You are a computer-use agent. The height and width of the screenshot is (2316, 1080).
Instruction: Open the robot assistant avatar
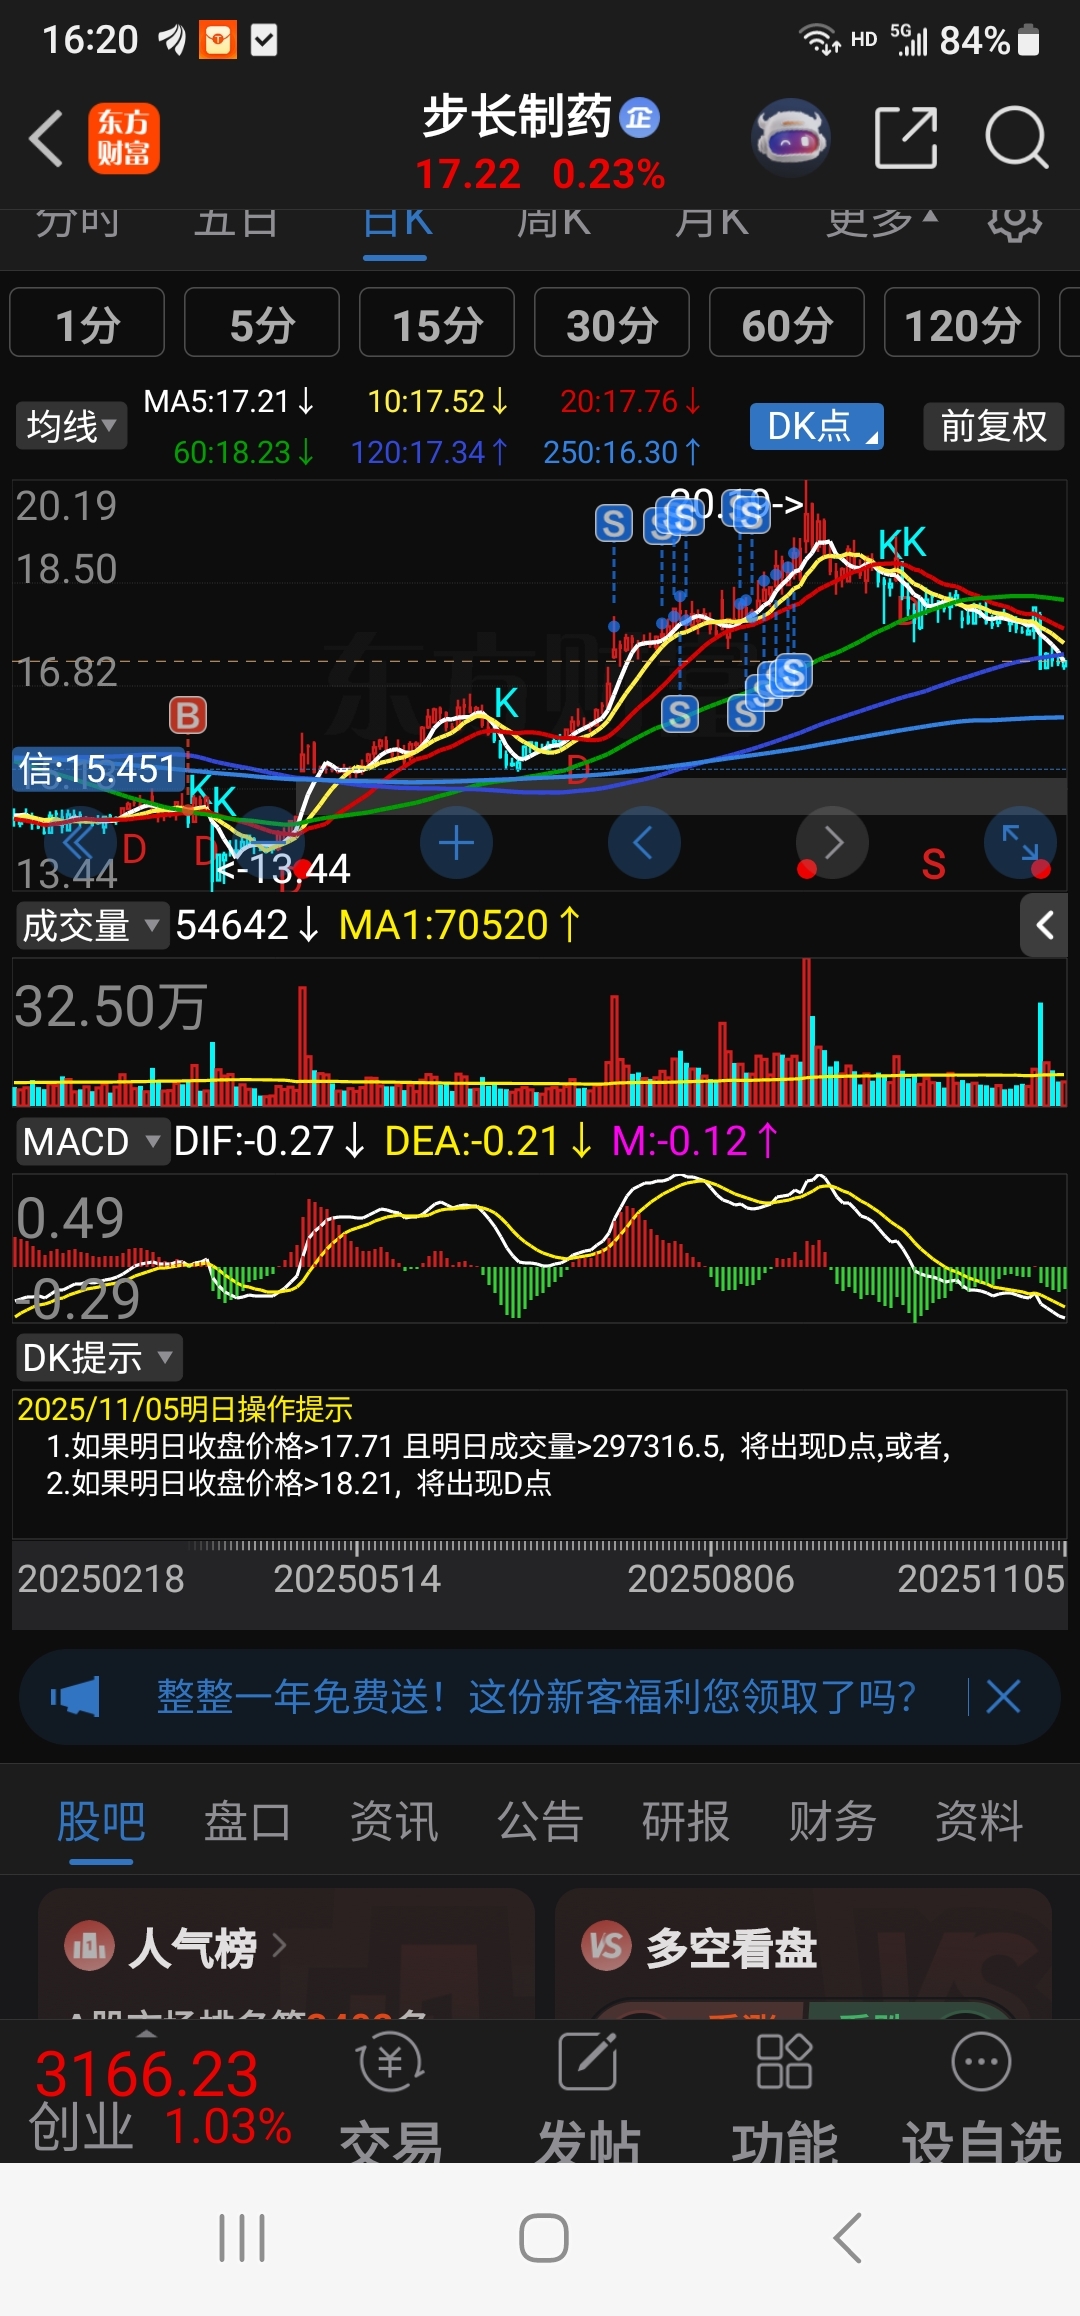[x=790, y=138]
